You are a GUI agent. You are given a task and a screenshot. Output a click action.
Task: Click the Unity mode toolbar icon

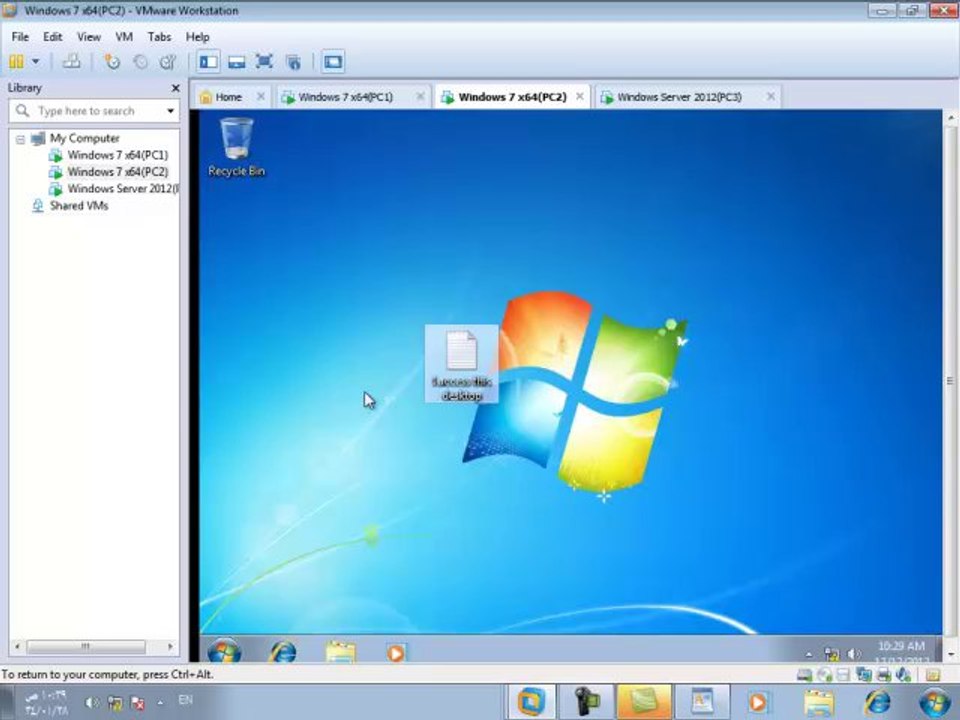(x=293, y=61)
